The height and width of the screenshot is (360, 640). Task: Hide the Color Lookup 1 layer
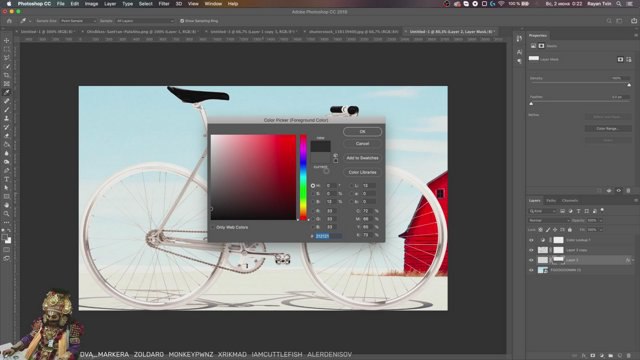pos(531,240)
